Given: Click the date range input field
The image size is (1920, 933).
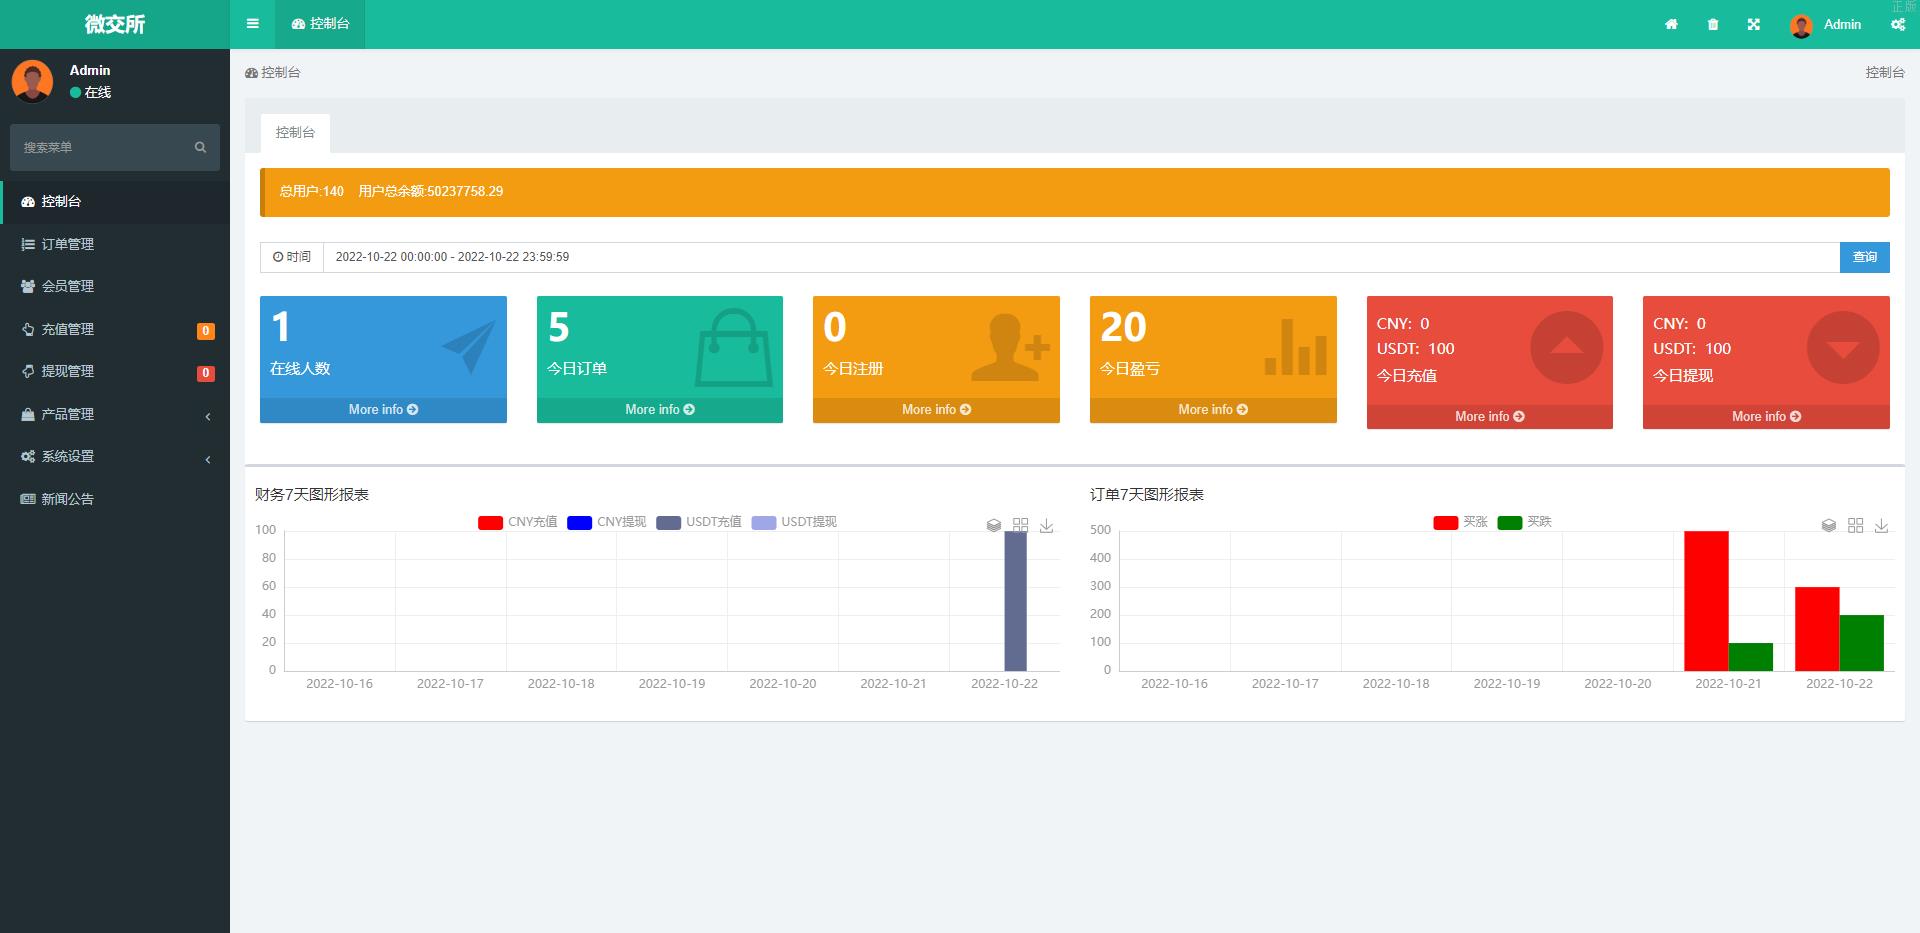Looking at the screenshot, I should [x=1080, y=257].
